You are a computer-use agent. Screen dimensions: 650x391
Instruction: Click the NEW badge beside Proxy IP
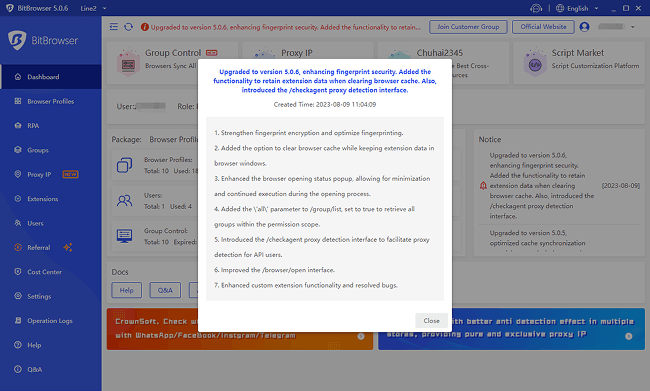[x=70, y=174]
